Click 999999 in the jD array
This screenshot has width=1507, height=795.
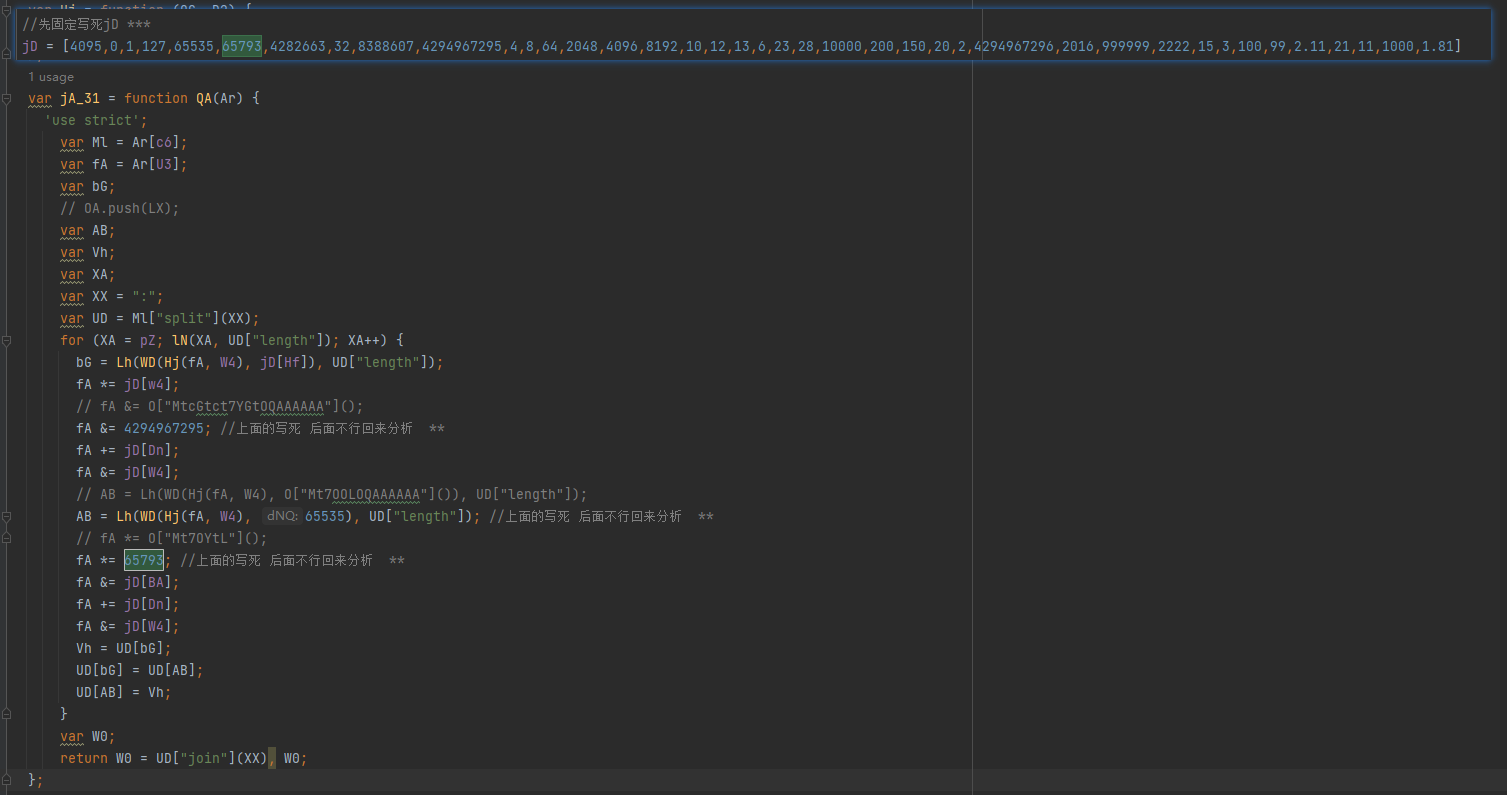(x=1126, y=46)
